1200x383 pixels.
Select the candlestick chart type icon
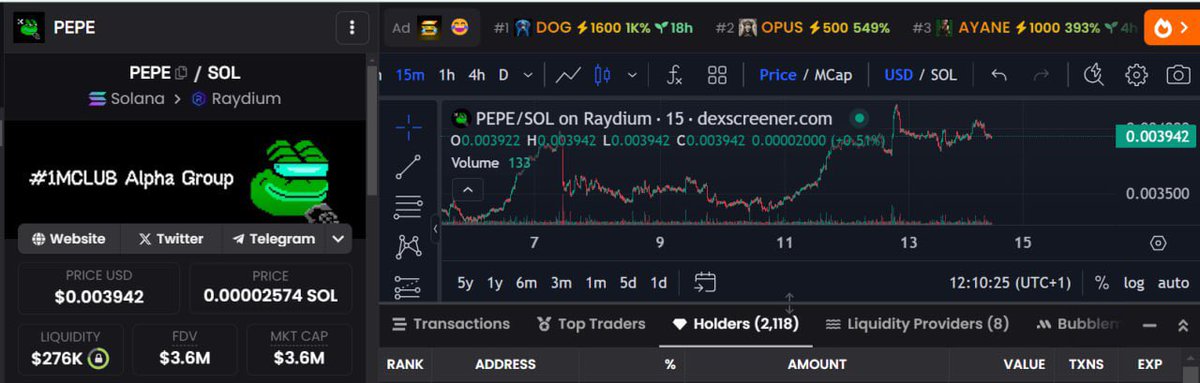coord(602,75)
